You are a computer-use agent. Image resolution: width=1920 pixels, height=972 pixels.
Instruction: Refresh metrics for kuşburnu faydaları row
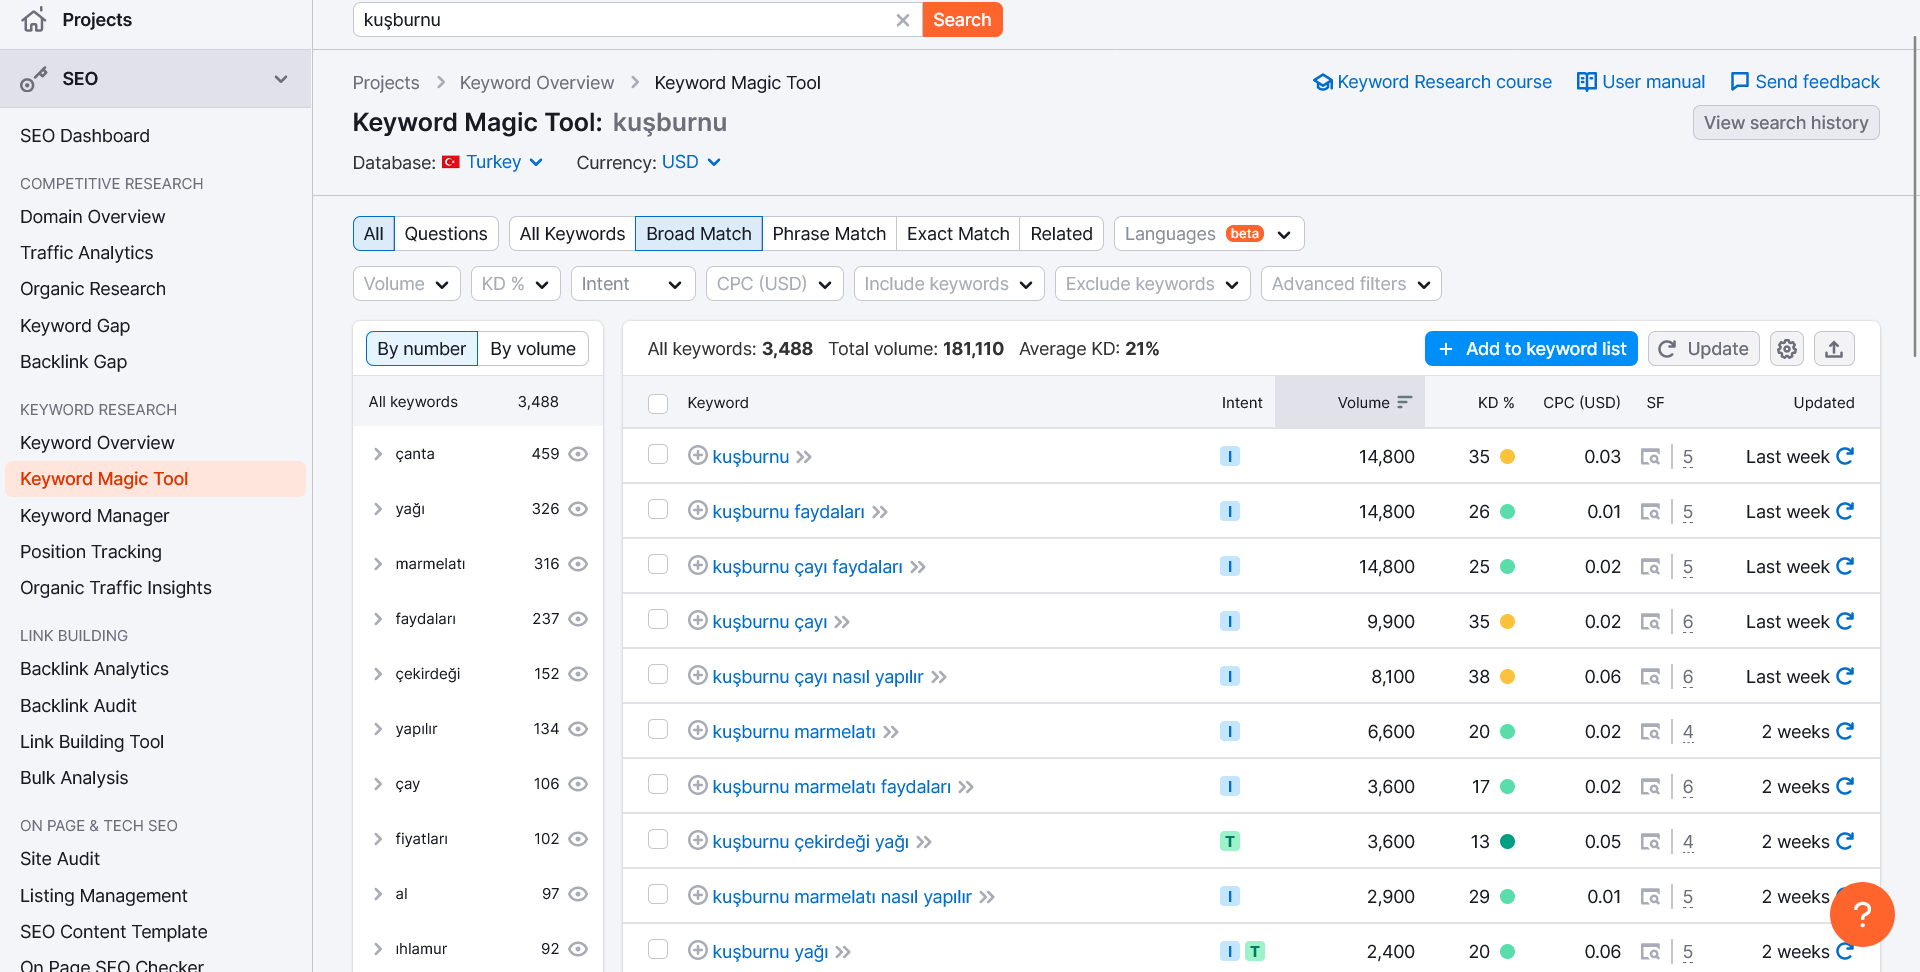click(1845, 511)
